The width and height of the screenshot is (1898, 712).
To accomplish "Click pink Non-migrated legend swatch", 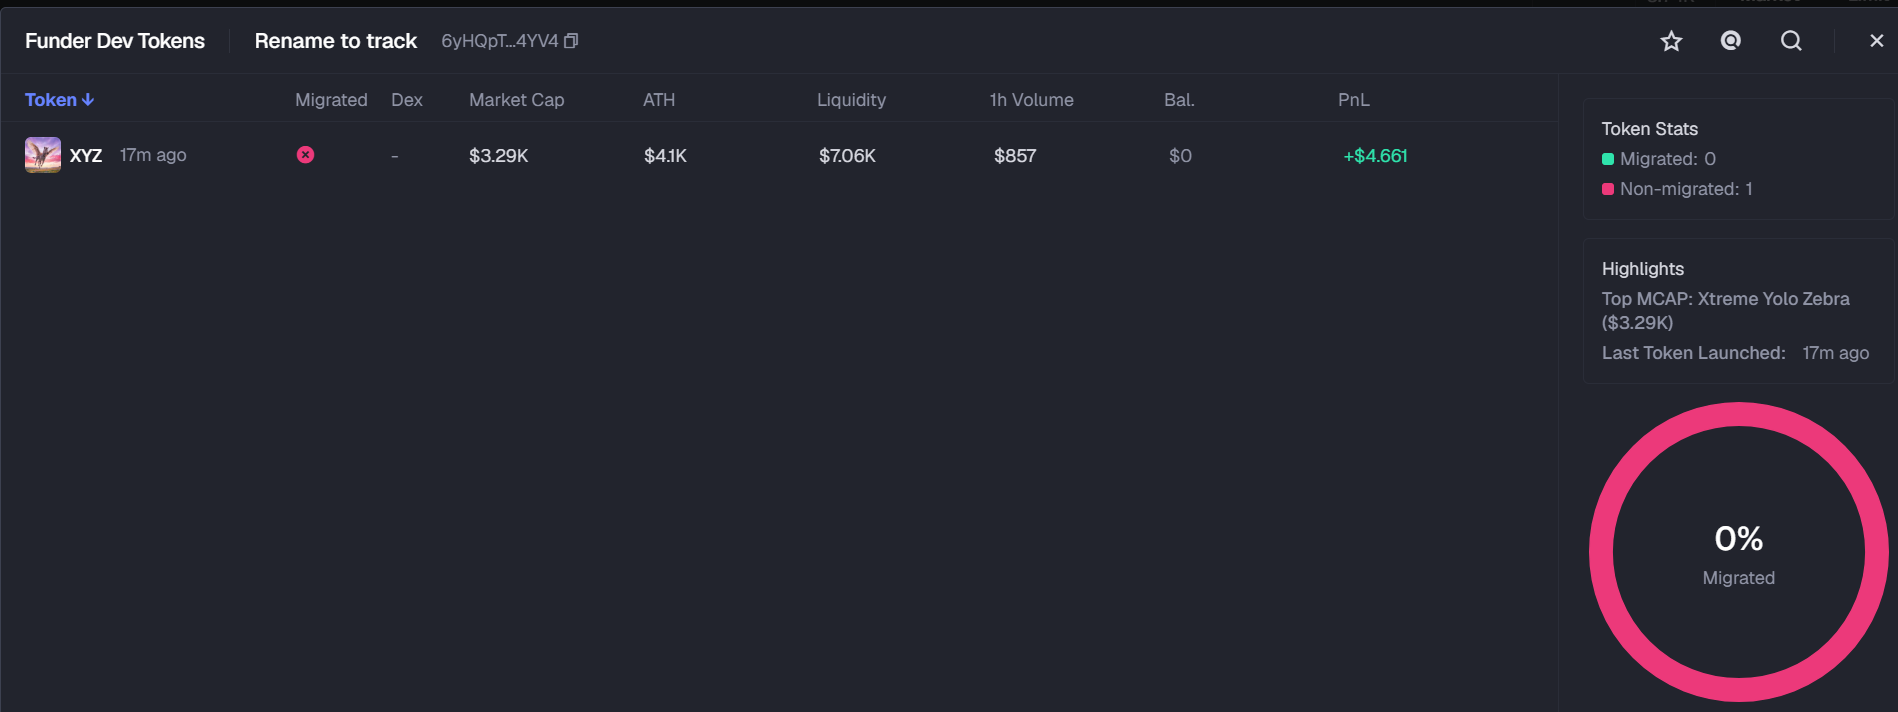I will tap(1608, 189).
